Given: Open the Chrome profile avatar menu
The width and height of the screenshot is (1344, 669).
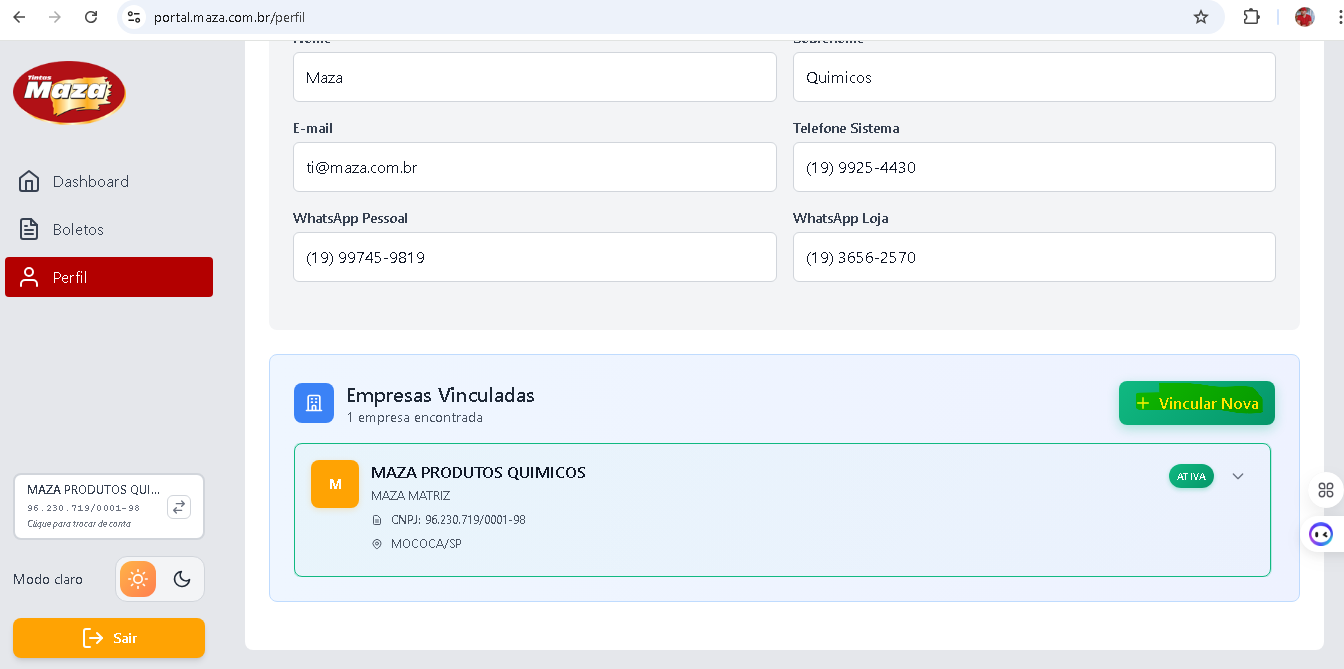Looking at the screenshot, I should click(x=1304, y=17).
